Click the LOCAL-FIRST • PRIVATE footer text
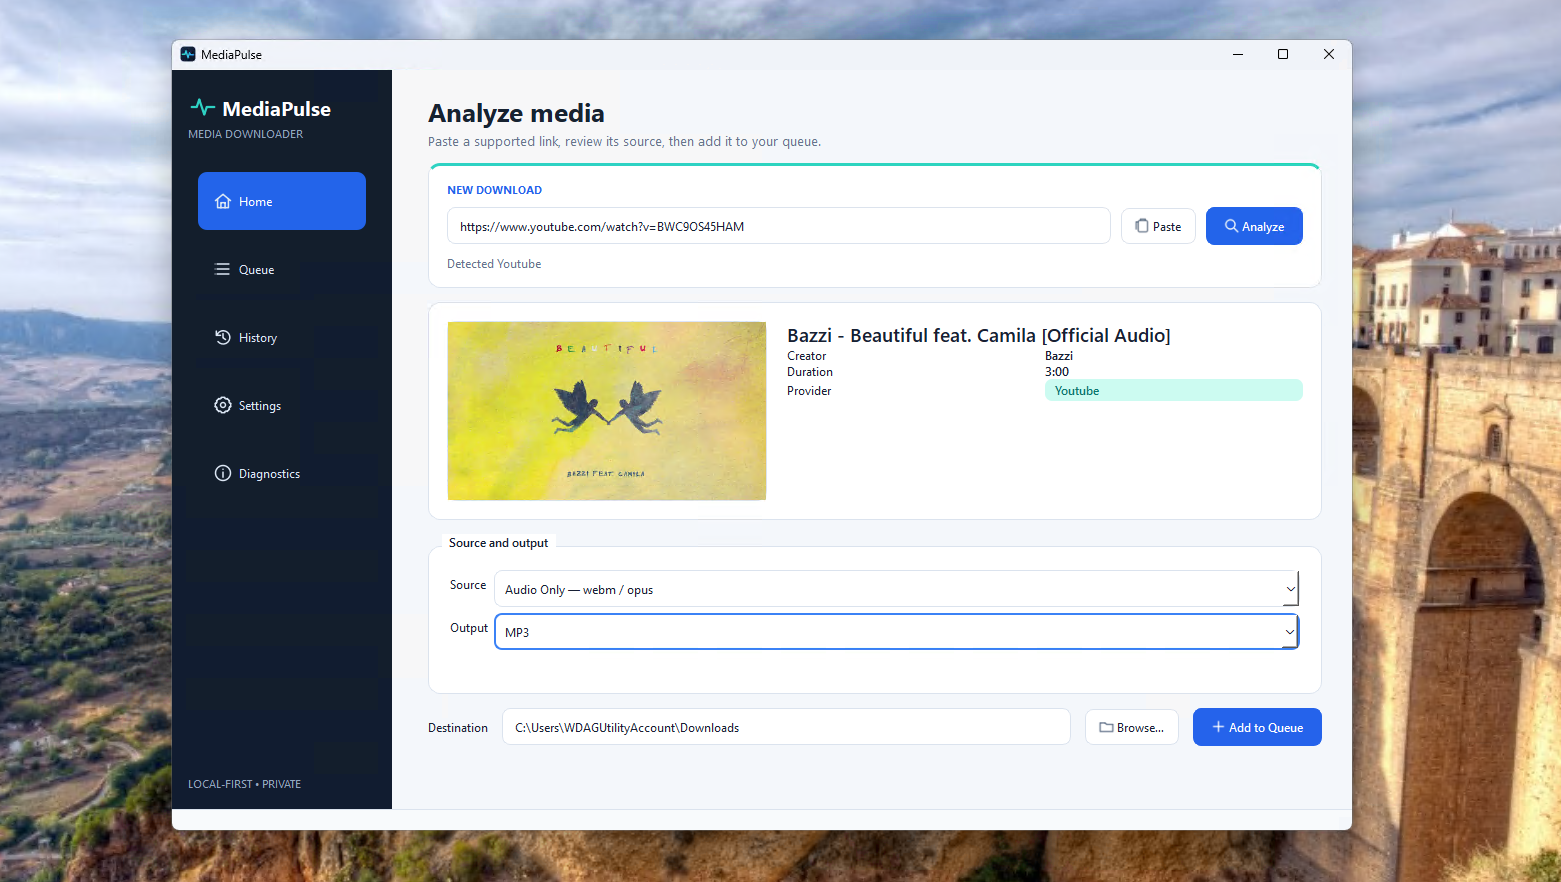The image size is (1561, 882). tap(244, 784)
